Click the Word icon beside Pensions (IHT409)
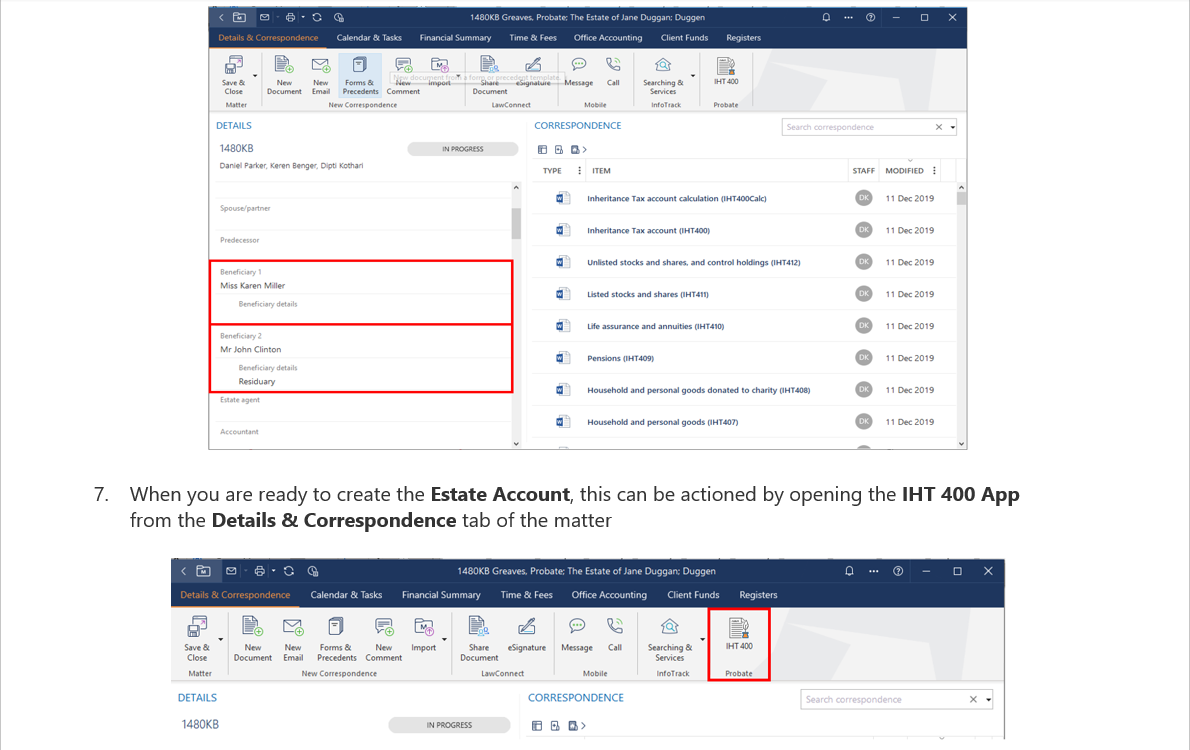The image size is (1190, 750). 562,358
